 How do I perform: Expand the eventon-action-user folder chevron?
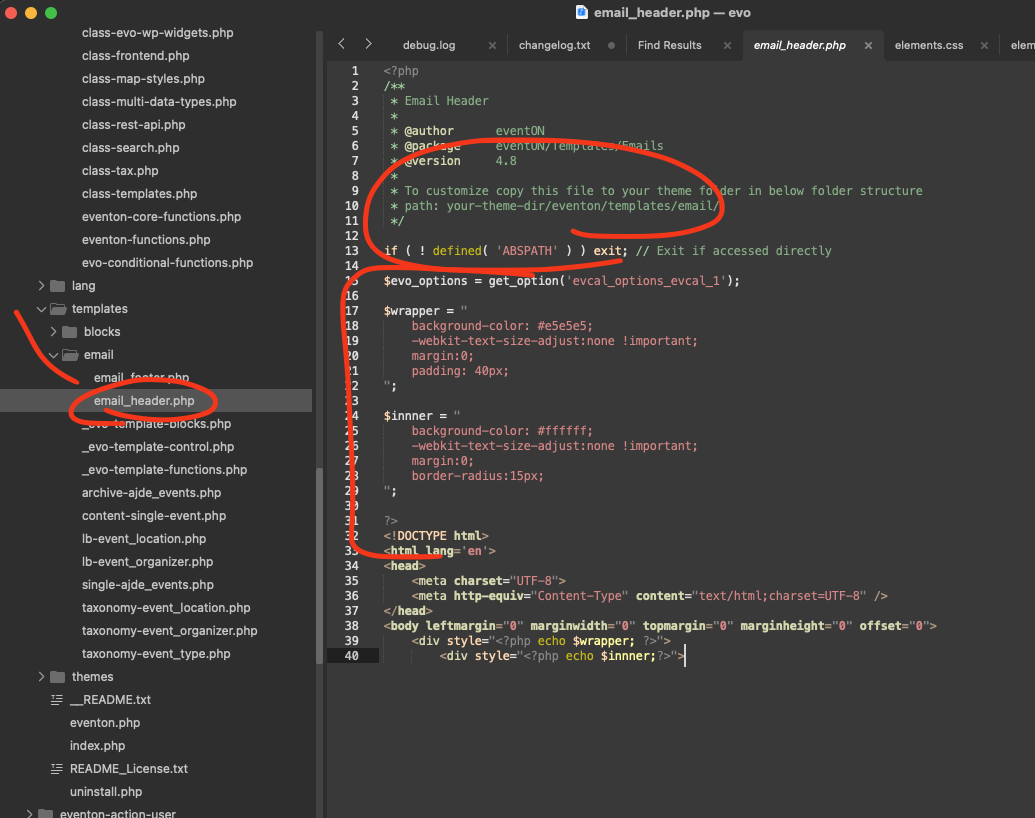click(x=29, y=813)
